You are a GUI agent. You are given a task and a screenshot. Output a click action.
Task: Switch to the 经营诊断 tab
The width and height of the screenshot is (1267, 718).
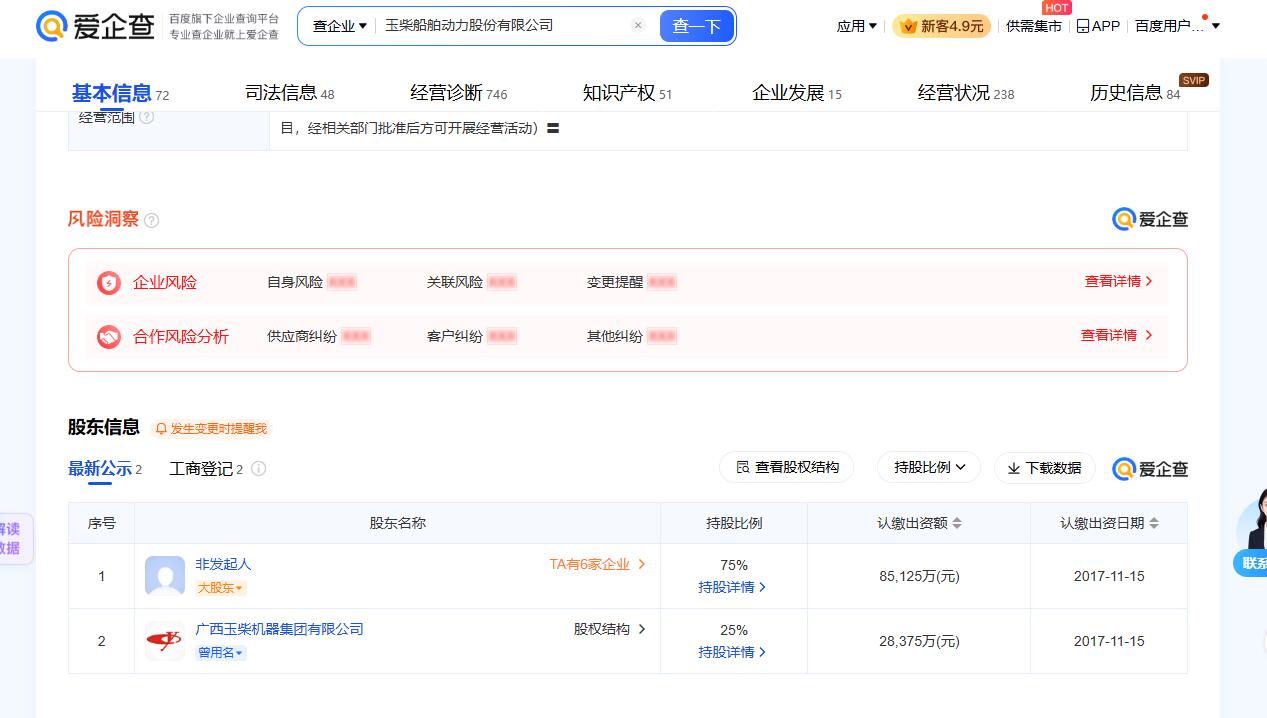[x=458, y=93]
